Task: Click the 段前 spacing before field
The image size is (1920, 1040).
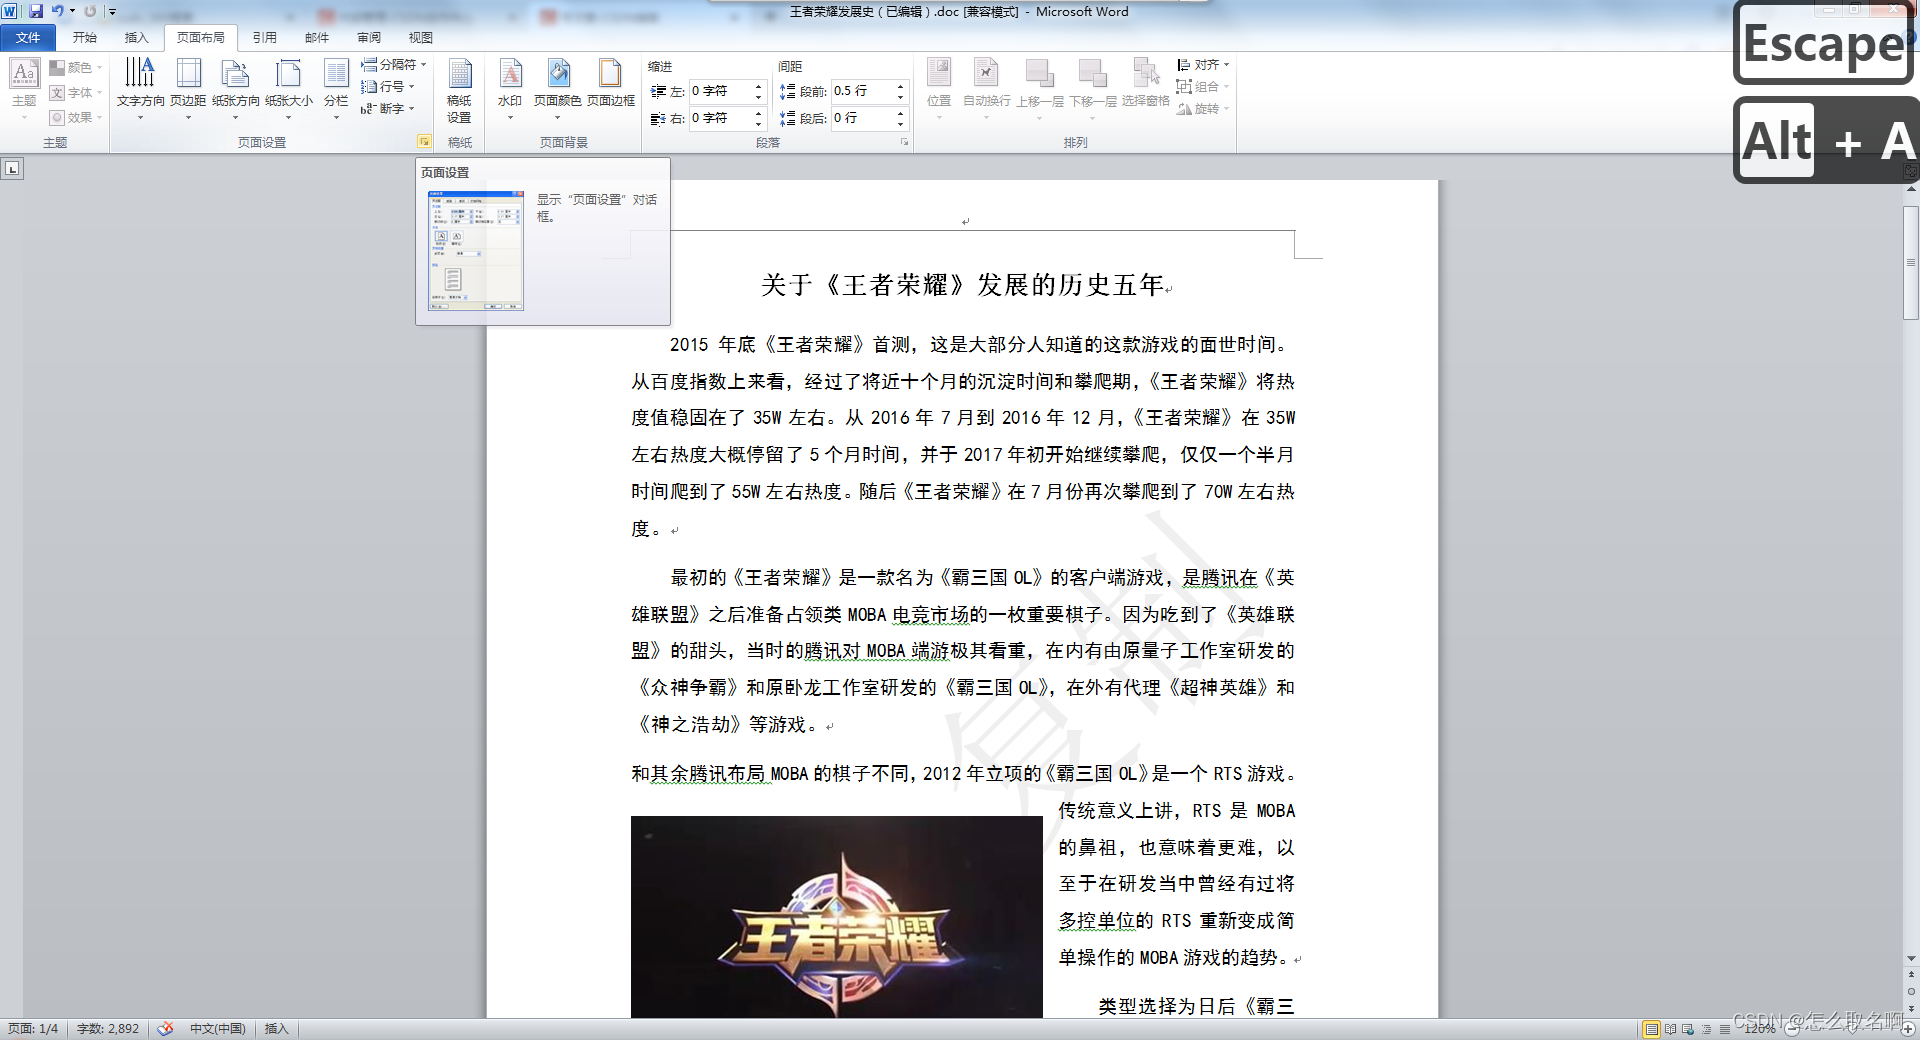Action: pos(862,91)
